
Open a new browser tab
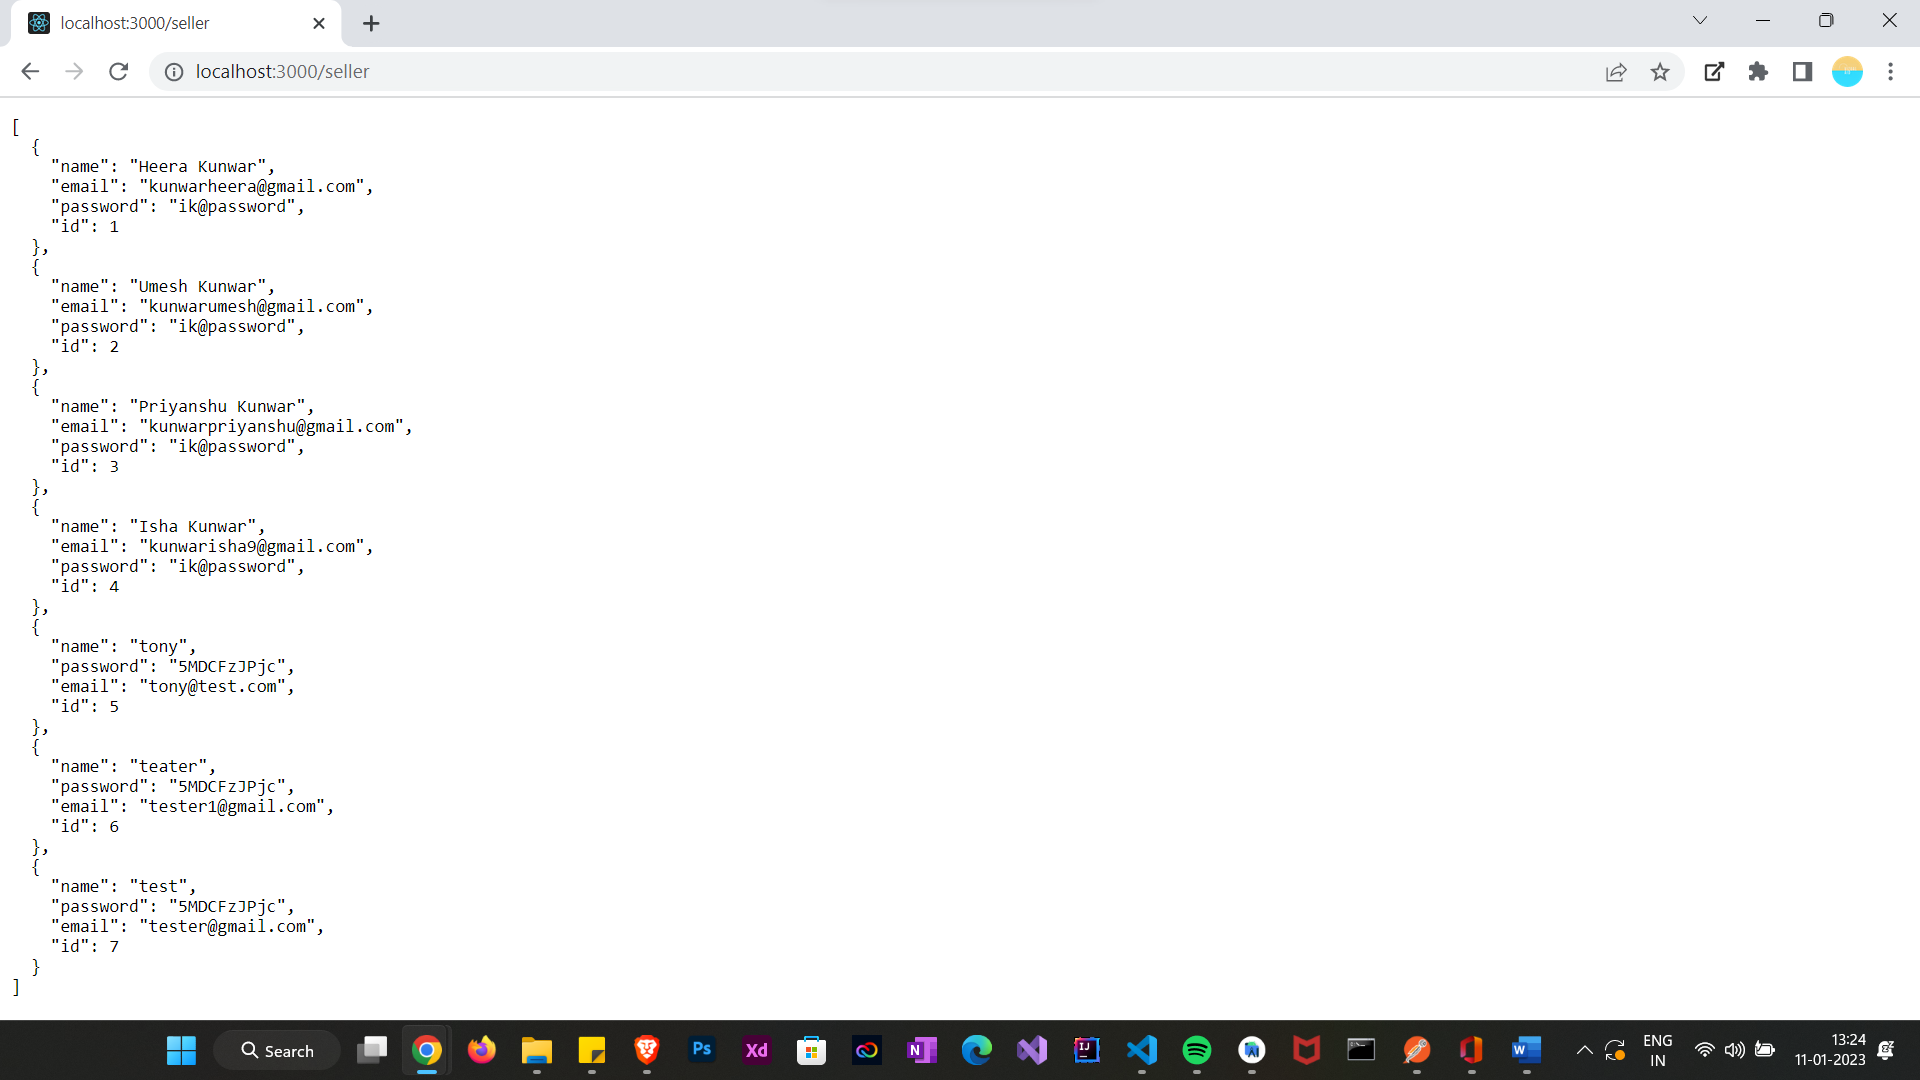[371, 23]
